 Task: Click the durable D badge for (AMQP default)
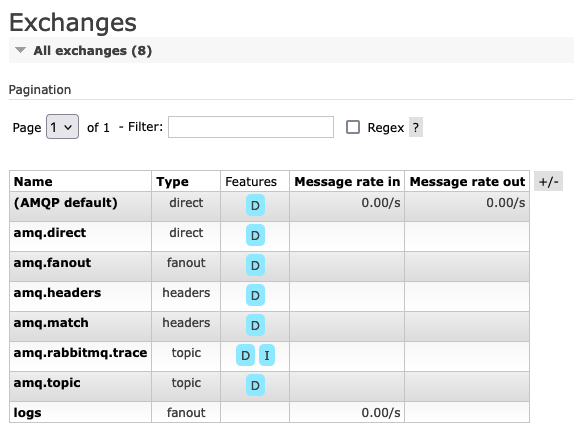[255, 205]
